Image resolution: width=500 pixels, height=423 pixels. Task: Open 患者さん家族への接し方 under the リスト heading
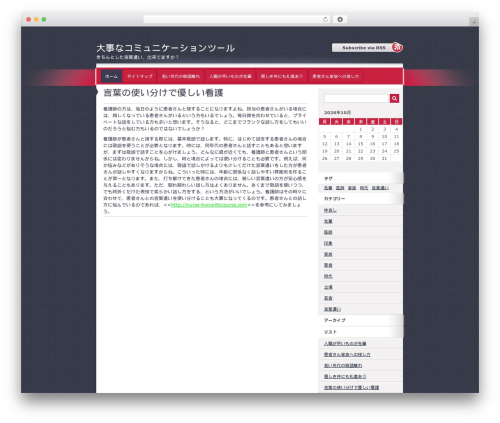coord(347,354)
